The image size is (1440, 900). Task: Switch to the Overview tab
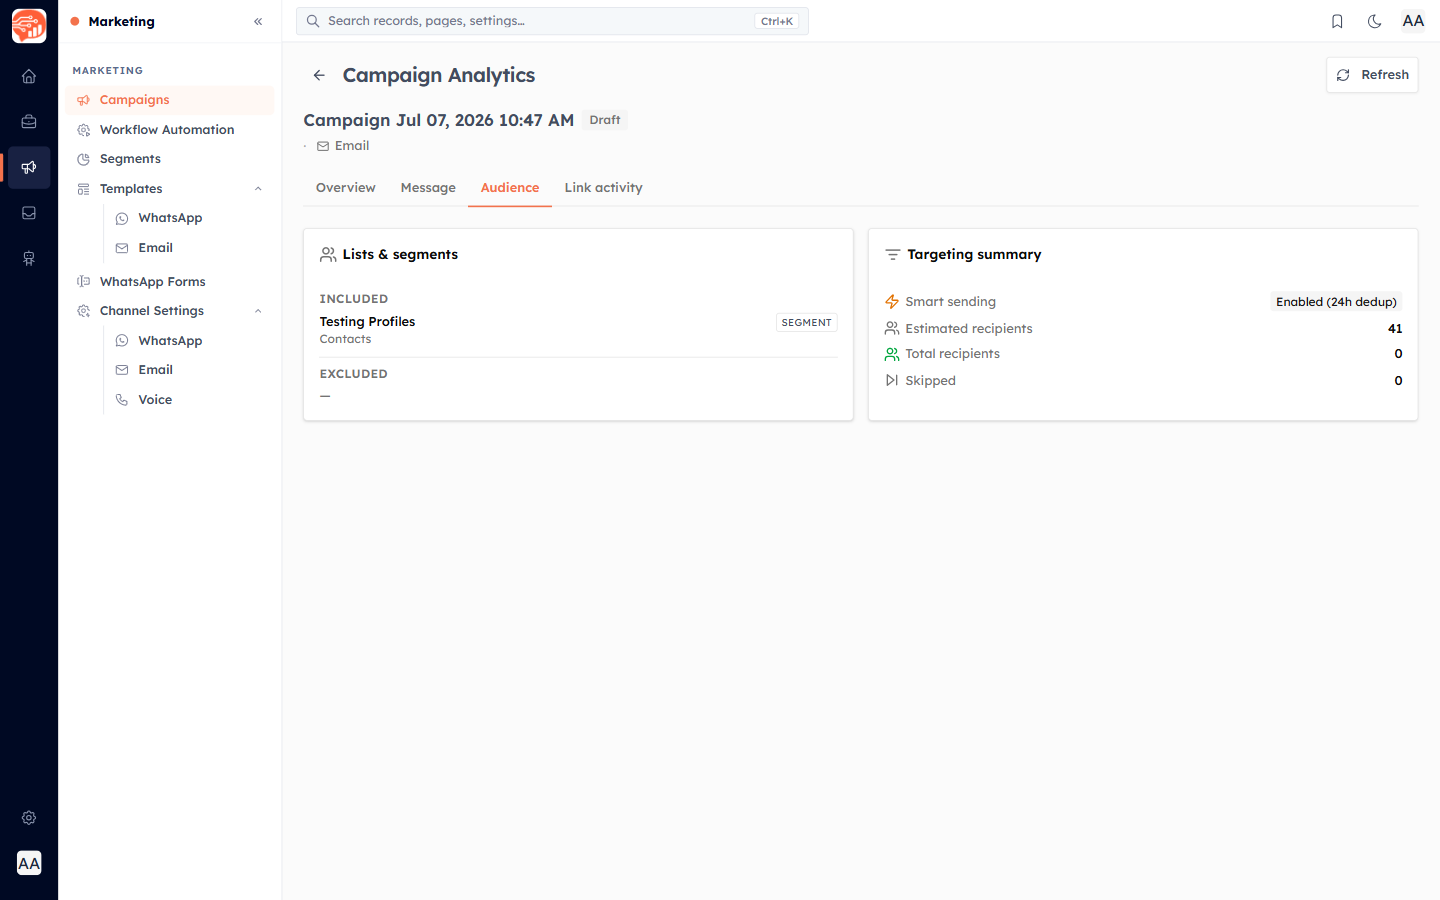coord(346,188)
